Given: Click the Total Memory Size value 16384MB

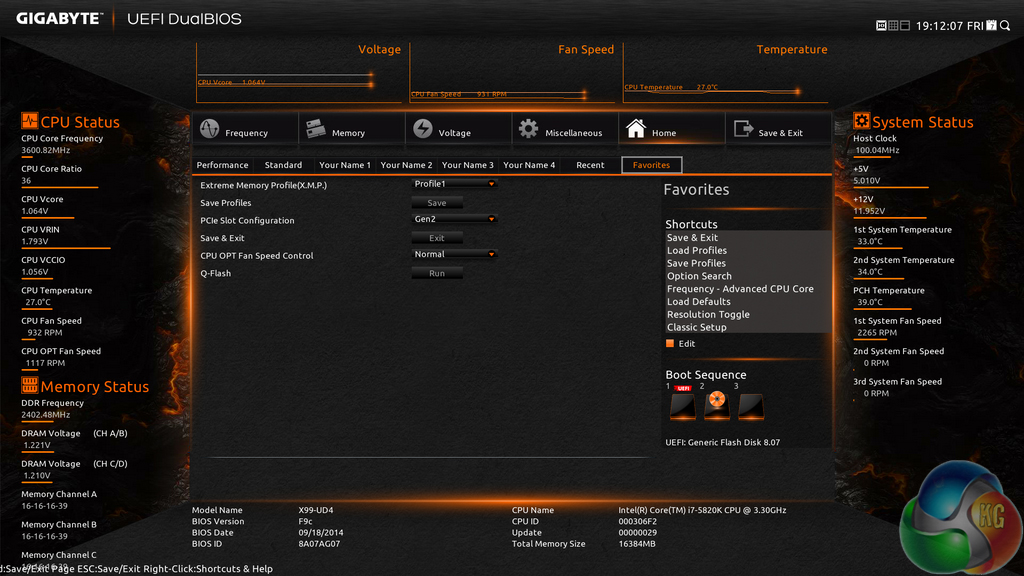Looking at the screenshot, I should (x=636, y=543).
